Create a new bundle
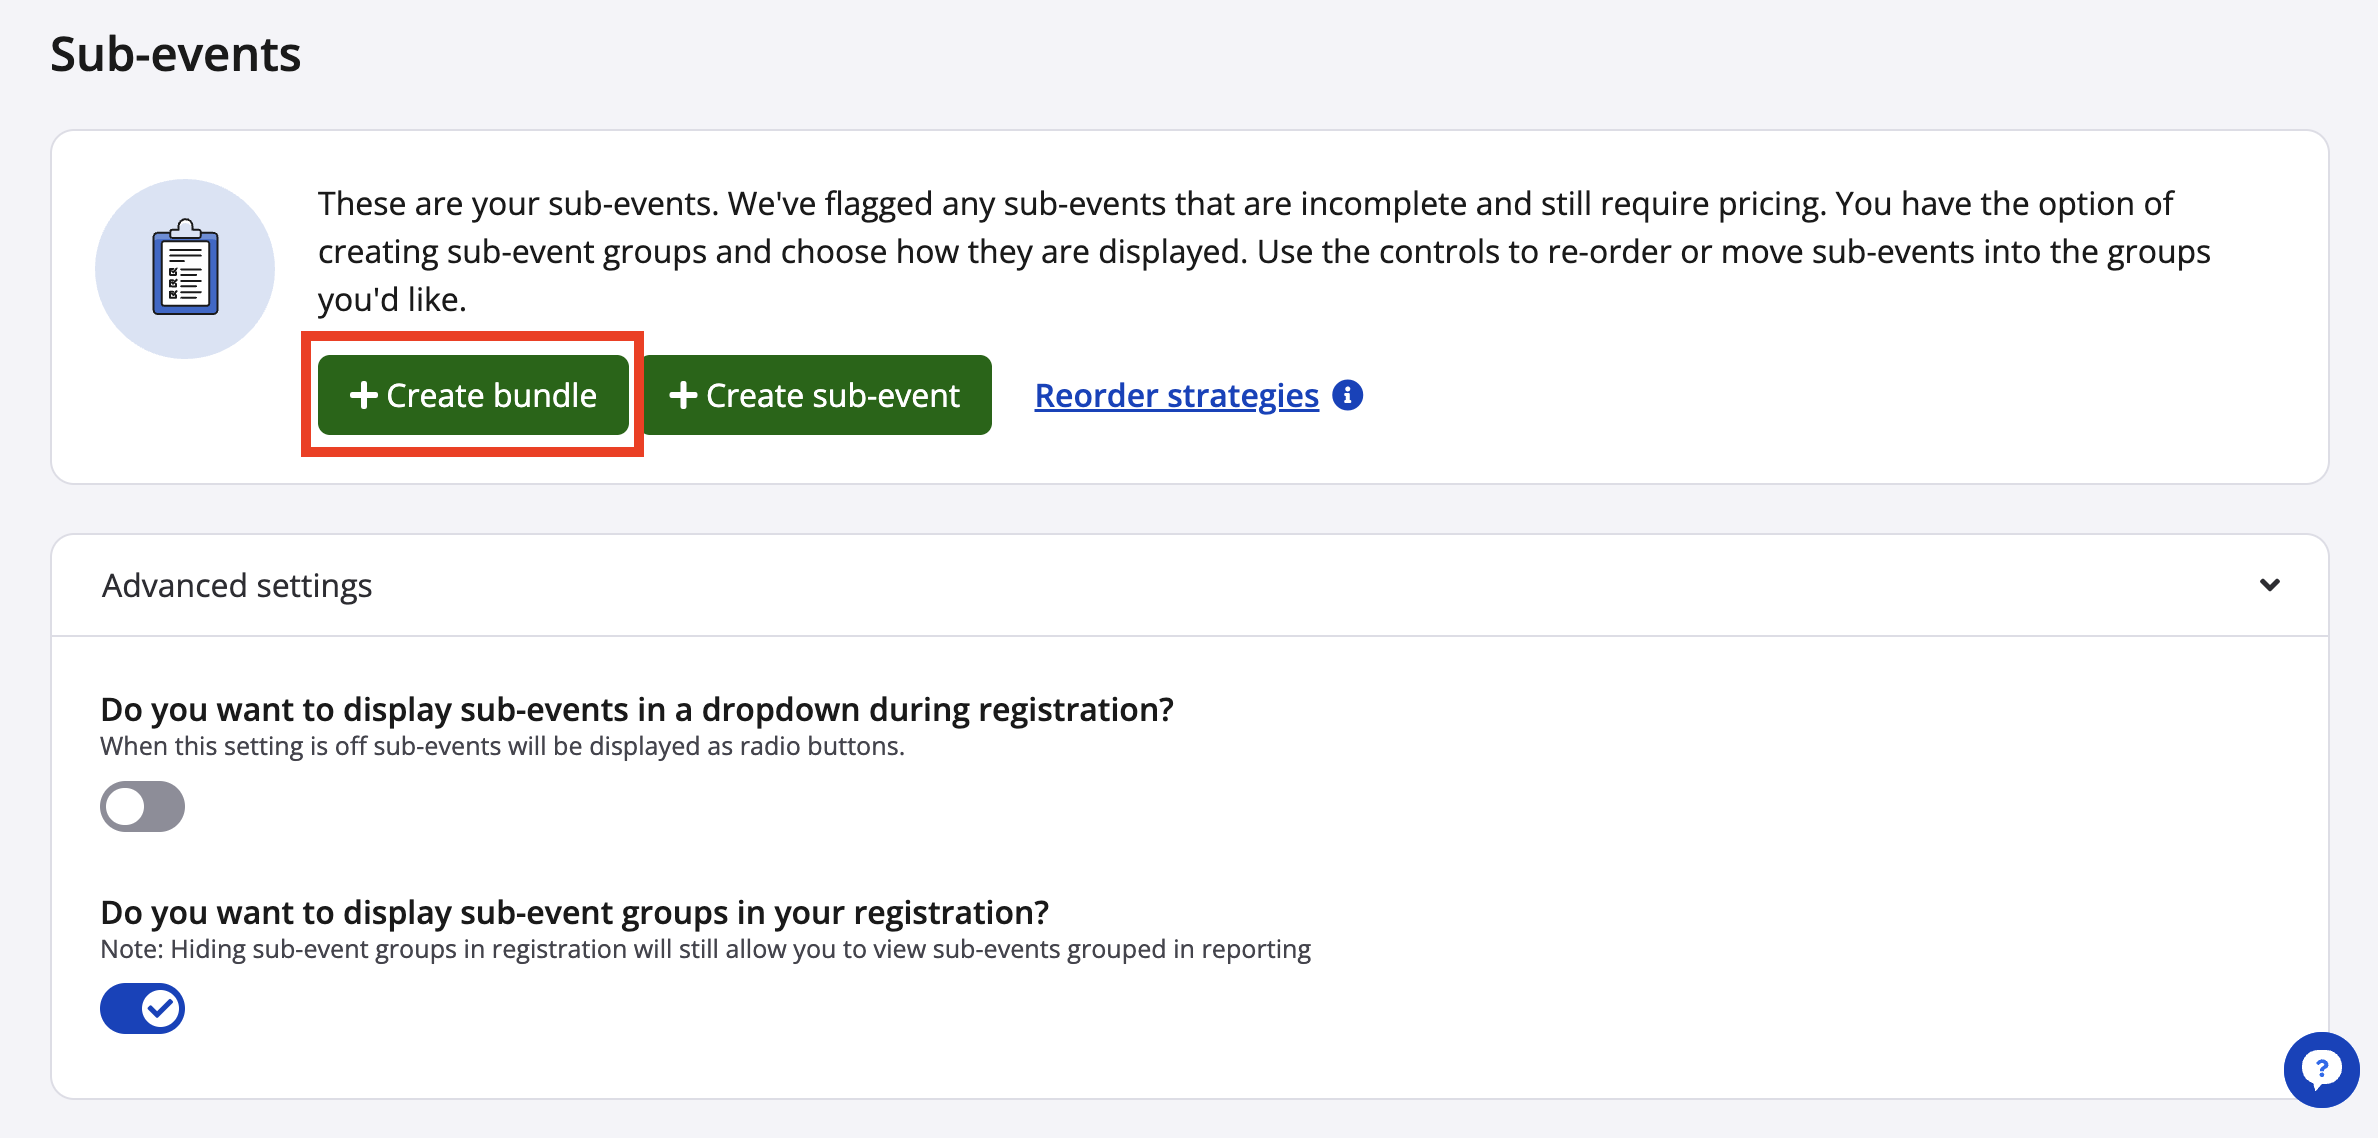Screen dimensions: 2378x1138 pos(473,395)
